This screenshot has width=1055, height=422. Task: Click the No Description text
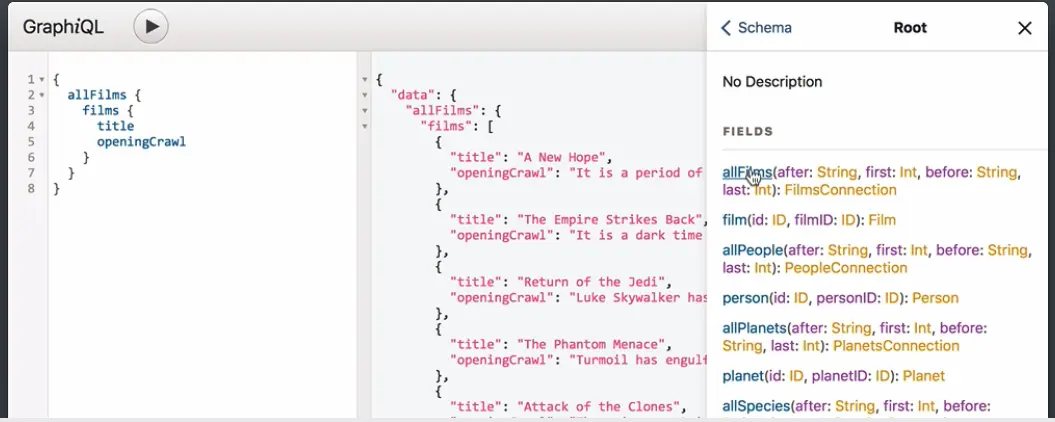(x=772, y=82)
